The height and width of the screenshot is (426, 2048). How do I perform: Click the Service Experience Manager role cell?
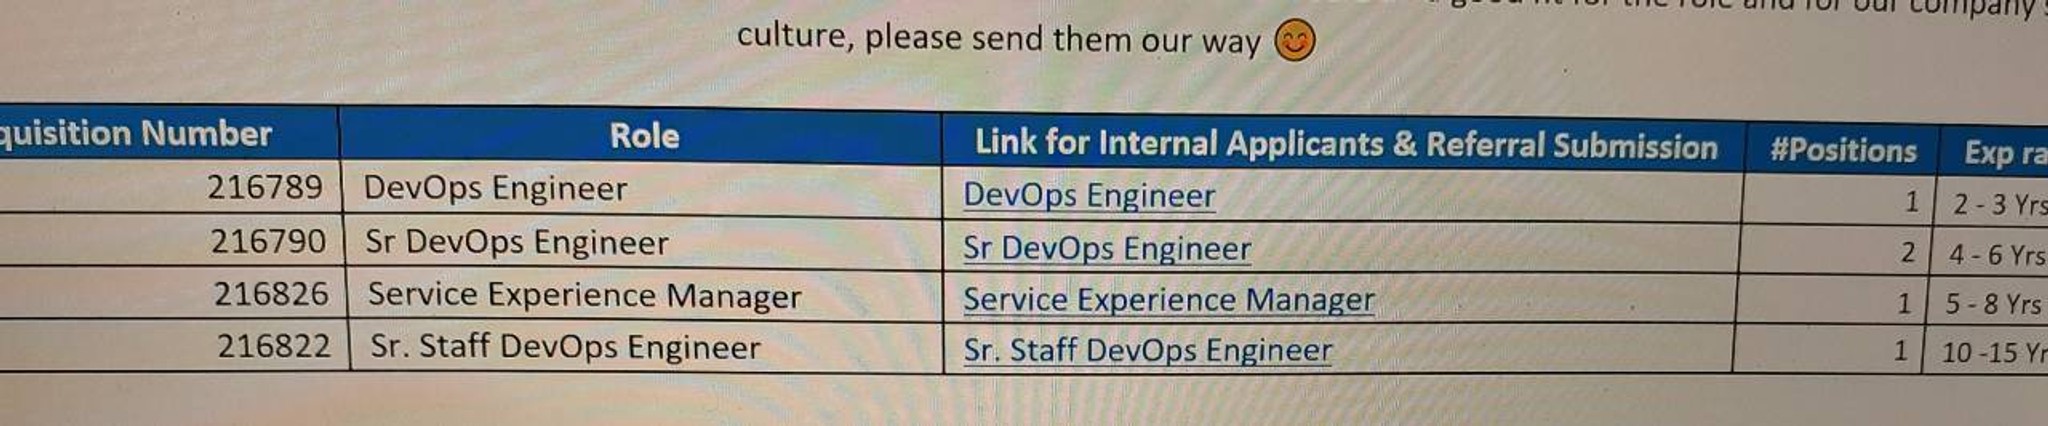click(x=644, y=295)
